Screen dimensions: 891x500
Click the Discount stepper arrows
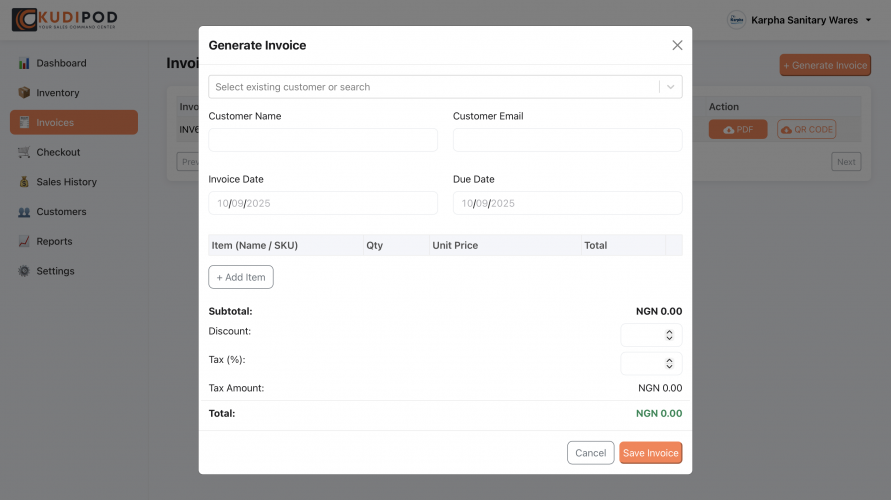coord(669,335)
